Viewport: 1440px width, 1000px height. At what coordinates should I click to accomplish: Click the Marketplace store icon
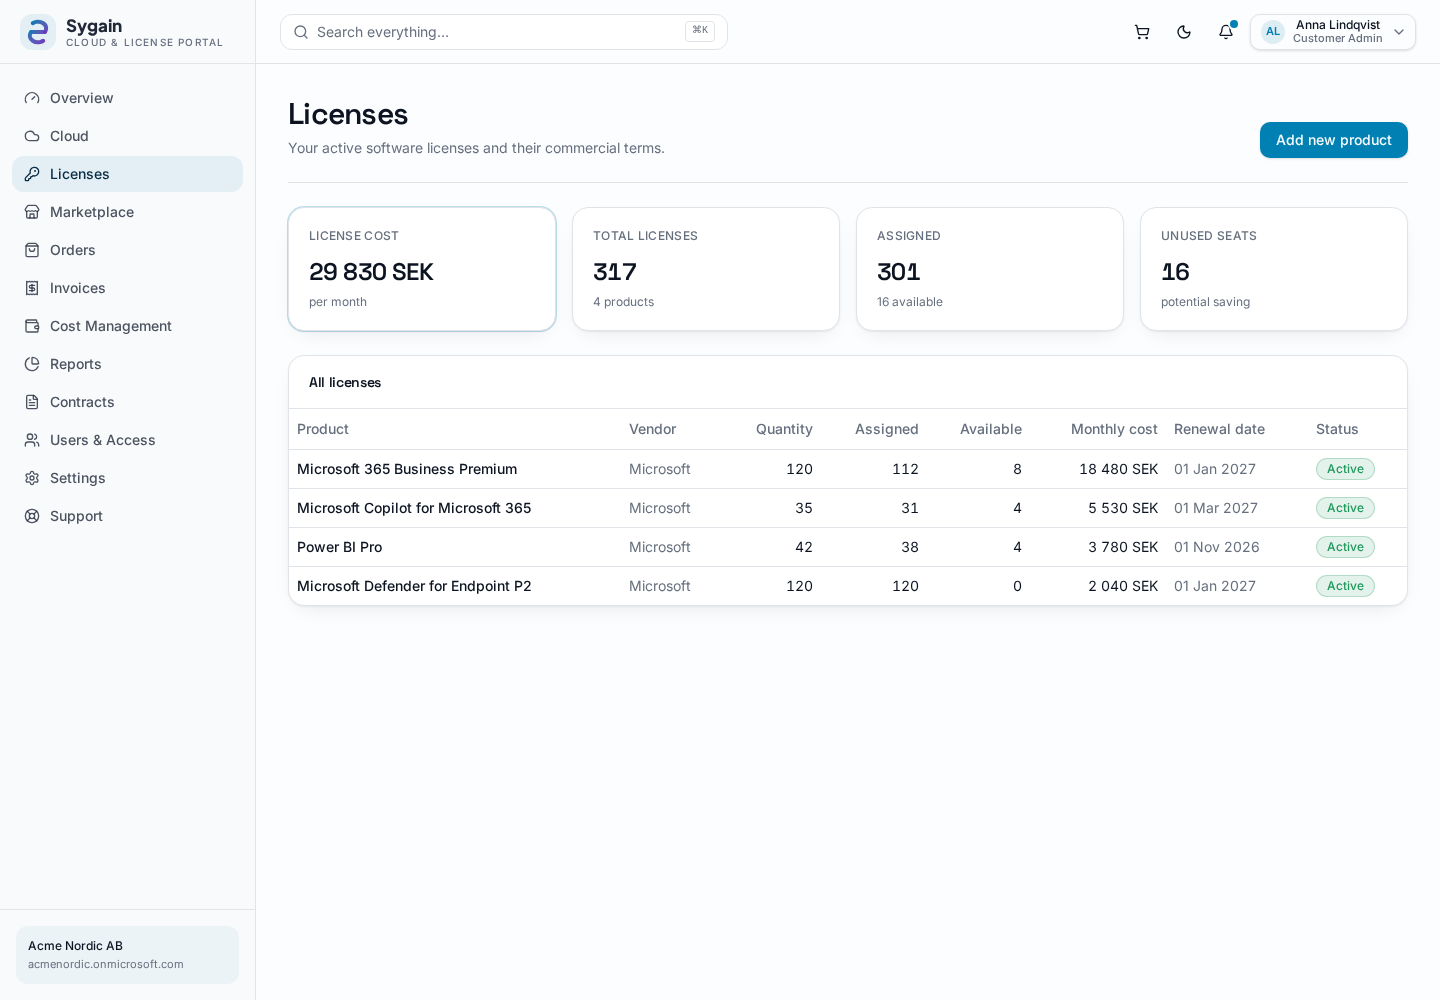32,212
